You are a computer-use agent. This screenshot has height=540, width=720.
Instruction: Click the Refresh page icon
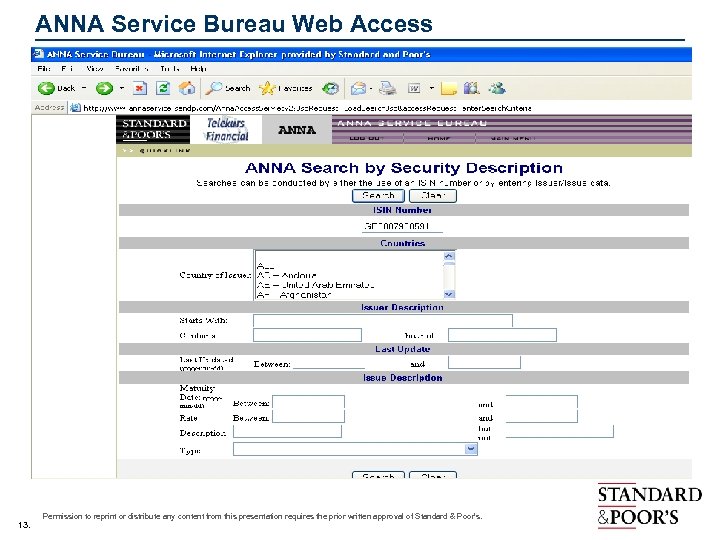coord(163,88)
